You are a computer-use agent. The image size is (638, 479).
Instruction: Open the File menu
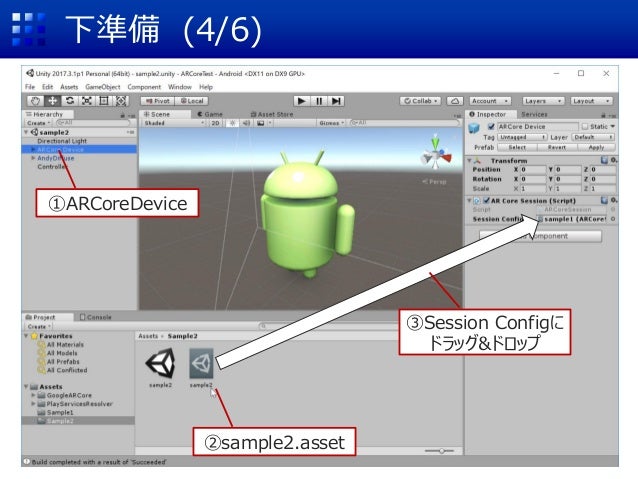[x=30, y=87]
